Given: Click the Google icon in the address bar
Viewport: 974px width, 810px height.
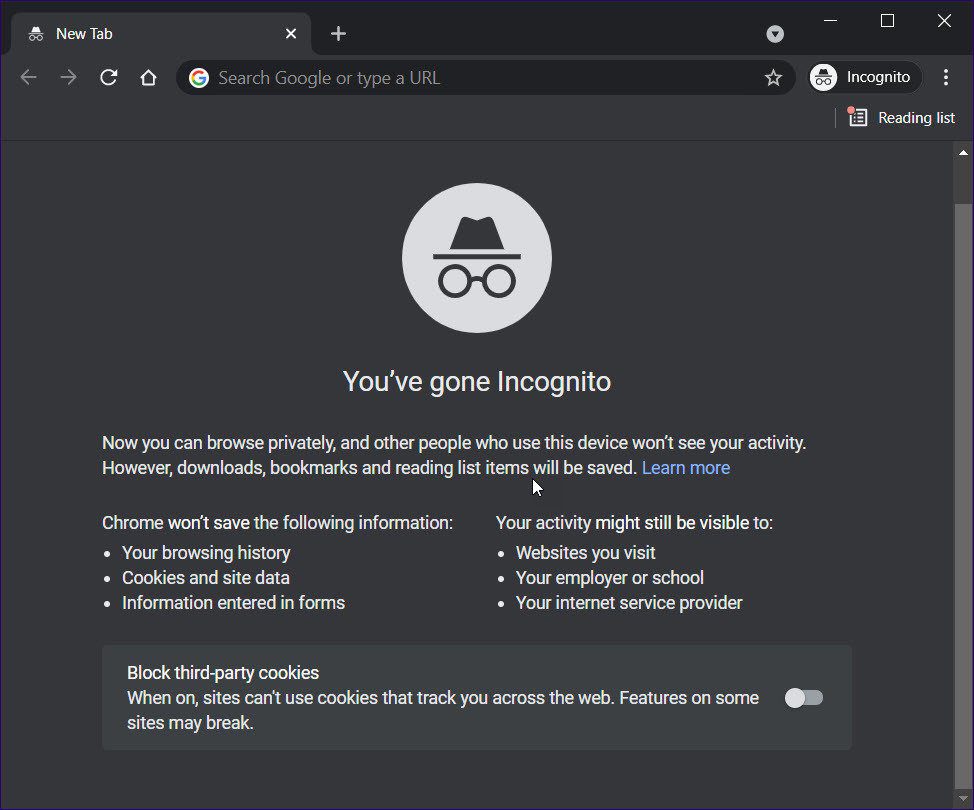Looking at the screenshot, I should point(198,77).
